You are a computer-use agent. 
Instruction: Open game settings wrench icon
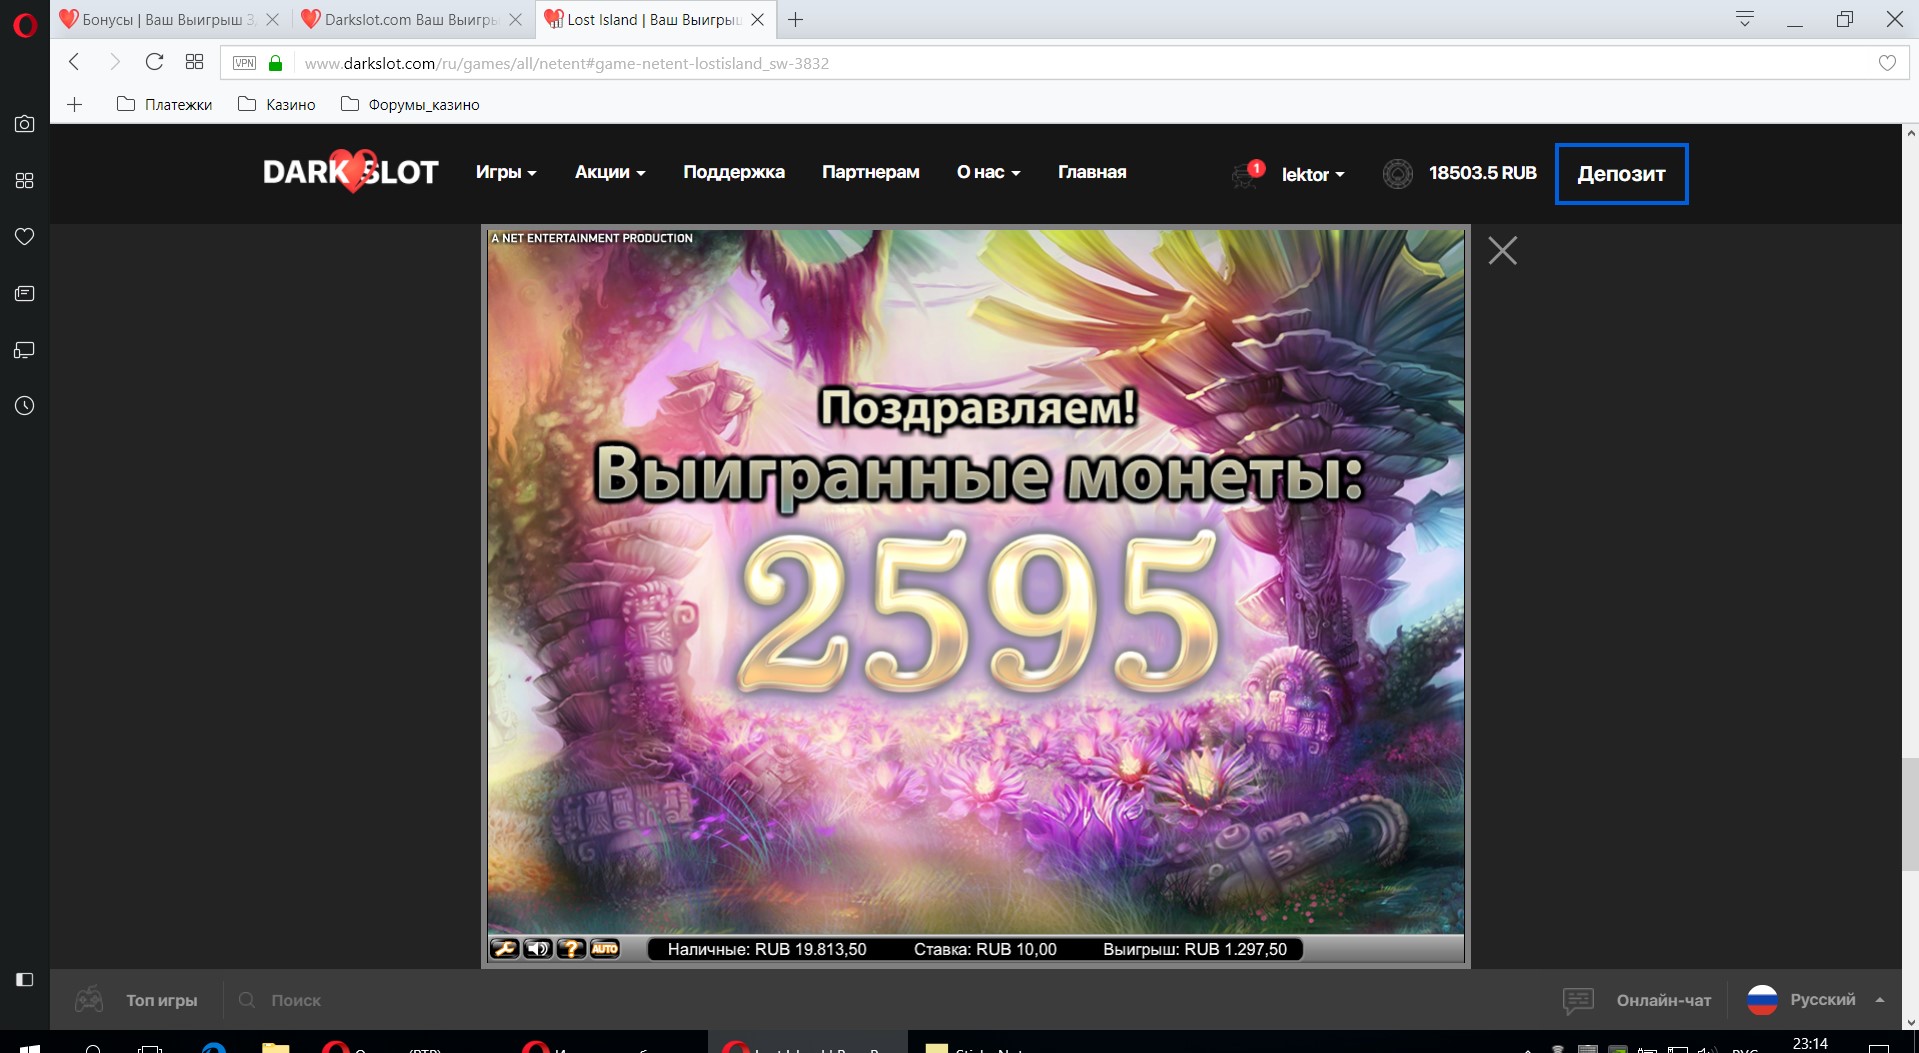(x=505, y=948)
